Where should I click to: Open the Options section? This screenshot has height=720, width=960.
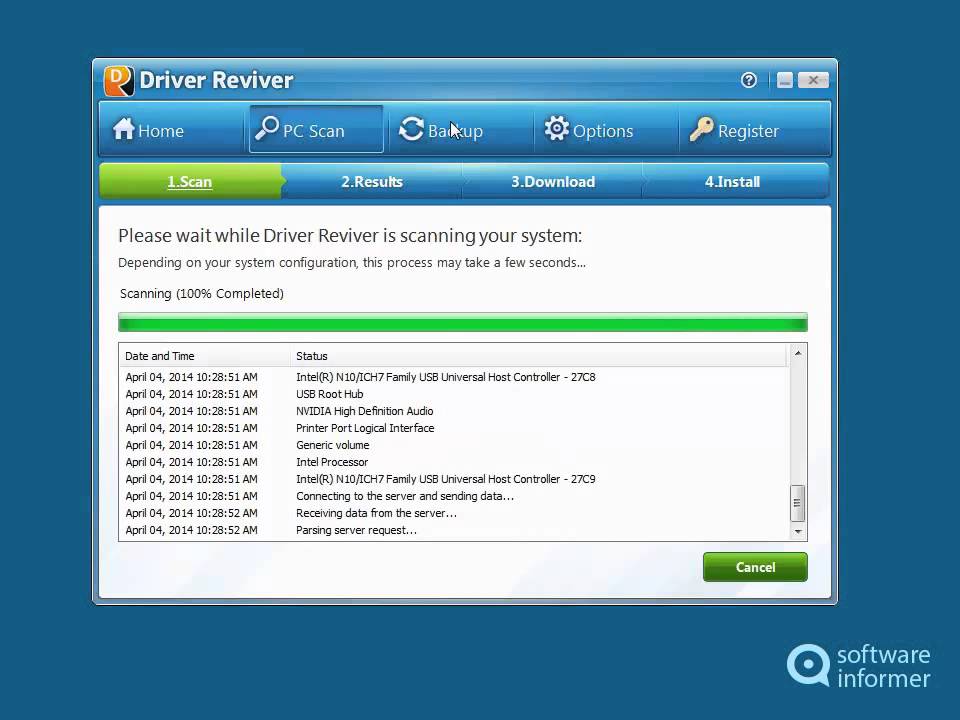tap(606, 129)
